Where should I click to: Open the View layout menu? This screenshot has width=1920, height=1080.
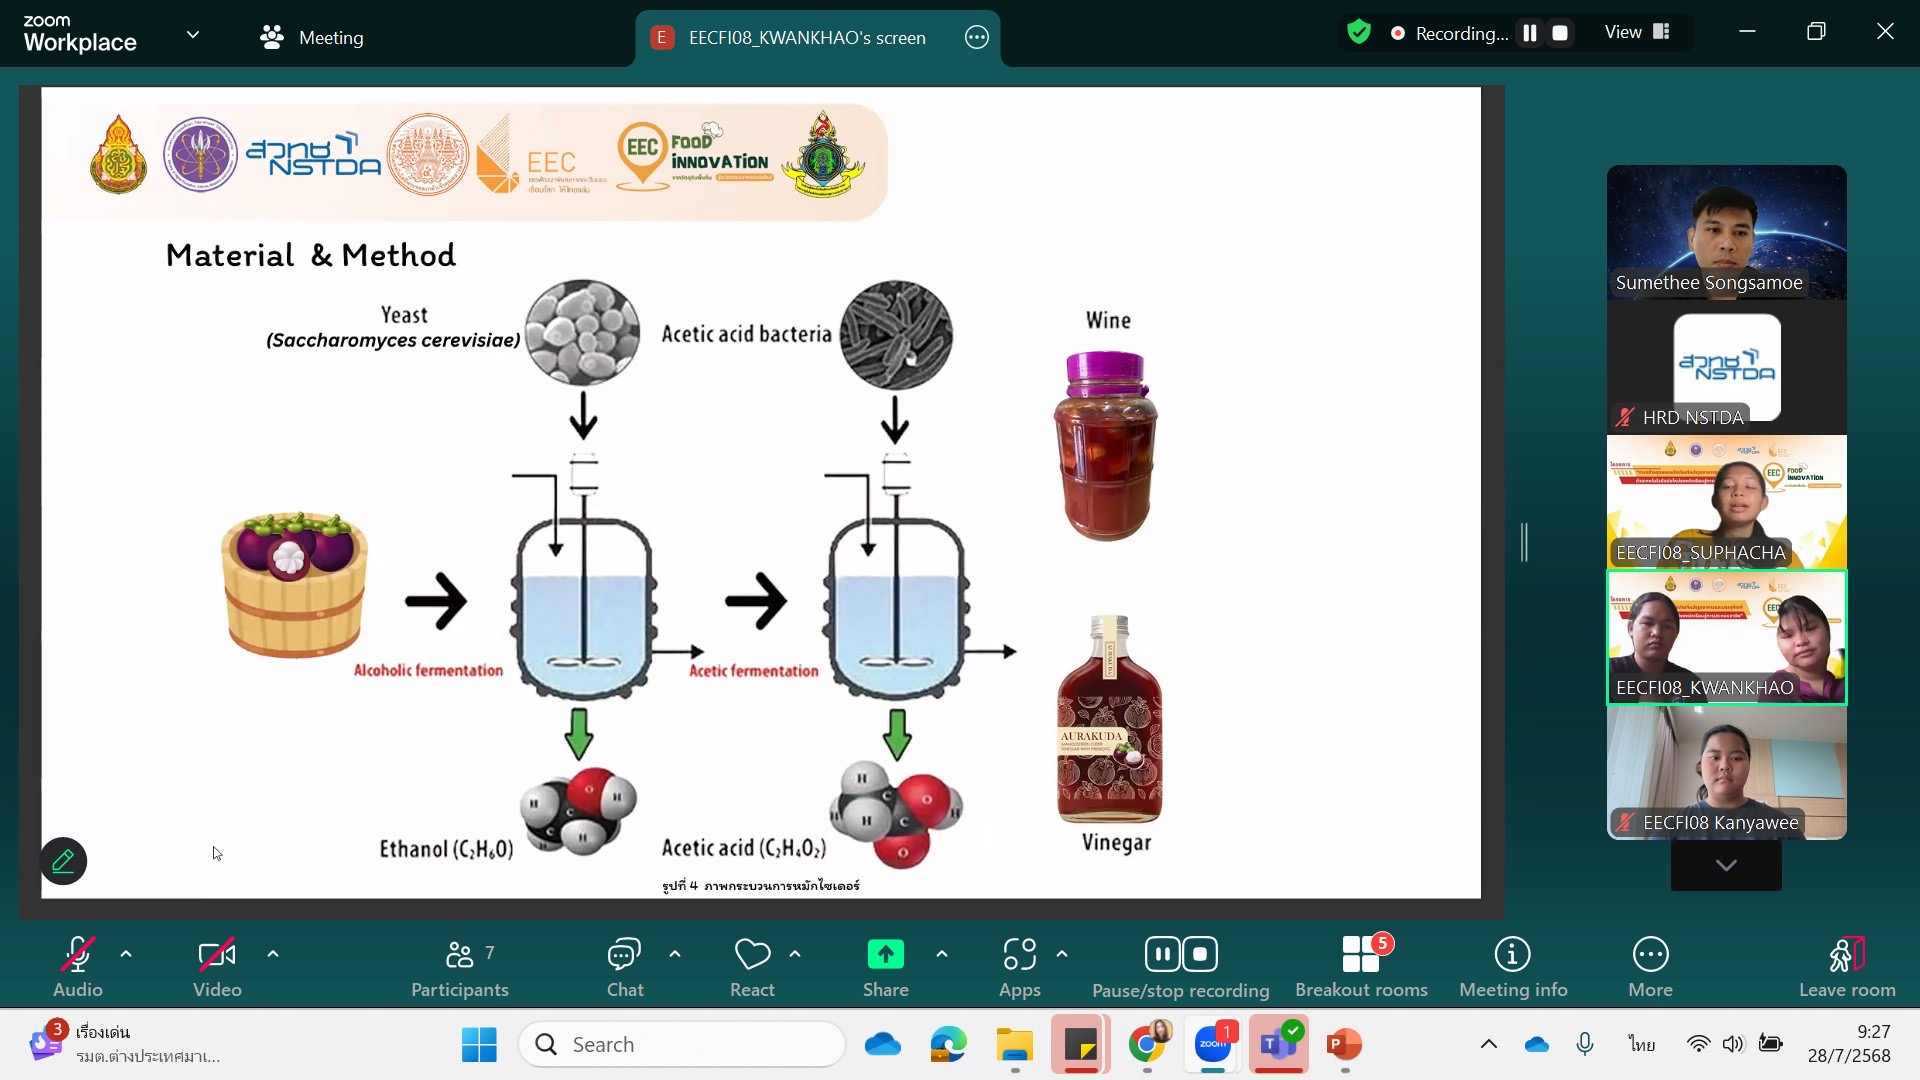pyautogui.click(x=1637, y=32)
